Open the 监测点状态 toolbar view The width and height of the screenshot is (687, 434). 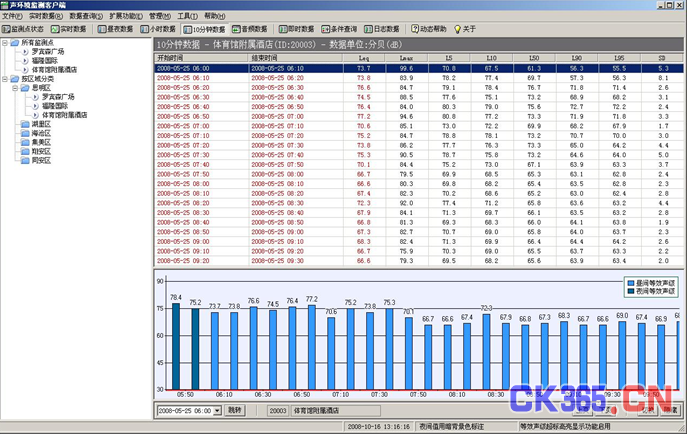(23, 29)
